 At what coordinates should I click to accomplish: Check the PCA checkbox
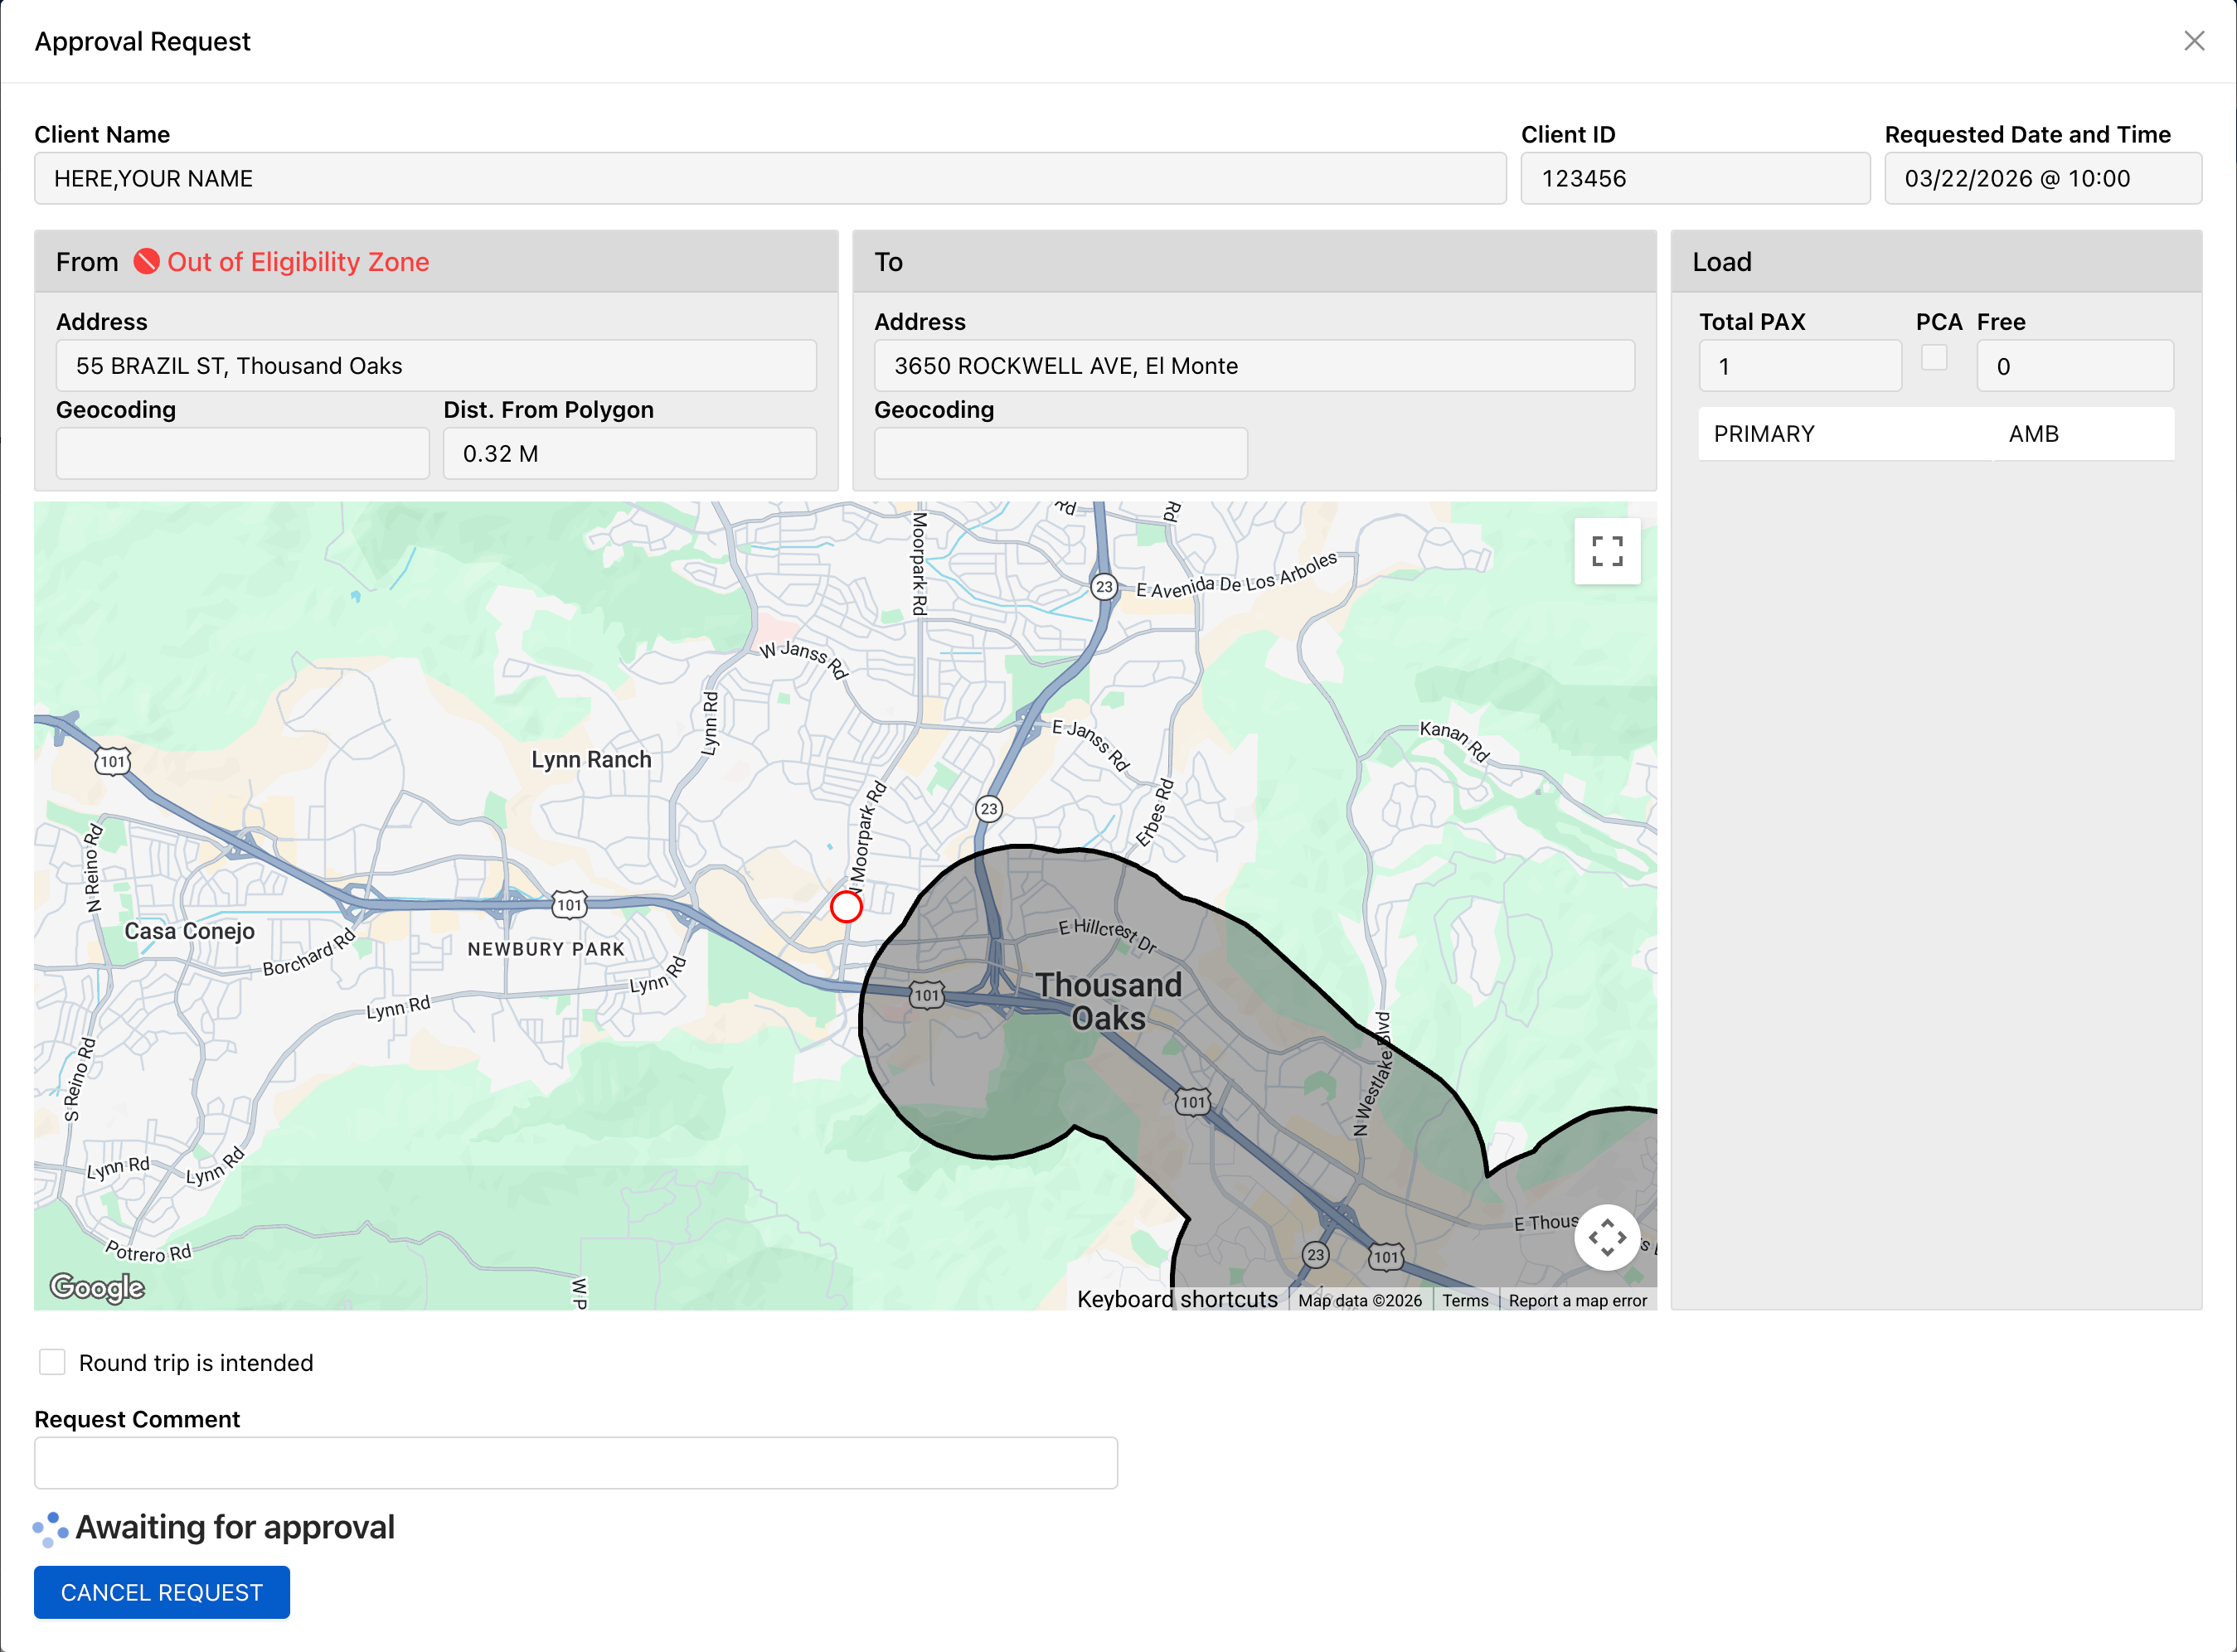pyautogui.click(x=1934, y=357)
